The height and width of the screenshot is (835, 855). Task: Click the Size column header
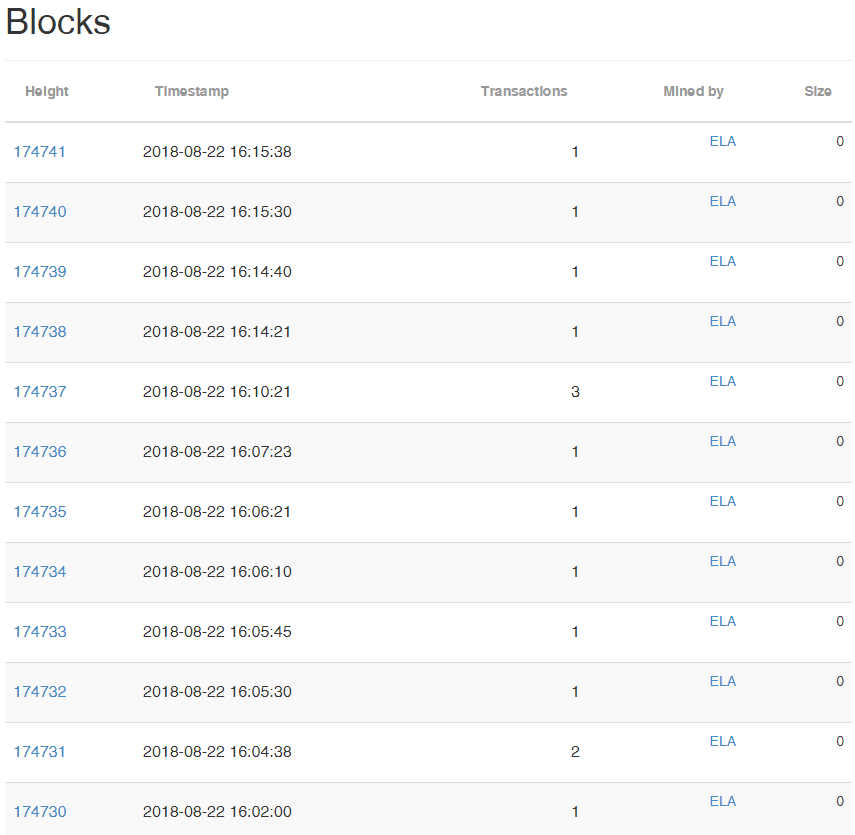pos(818,91)
